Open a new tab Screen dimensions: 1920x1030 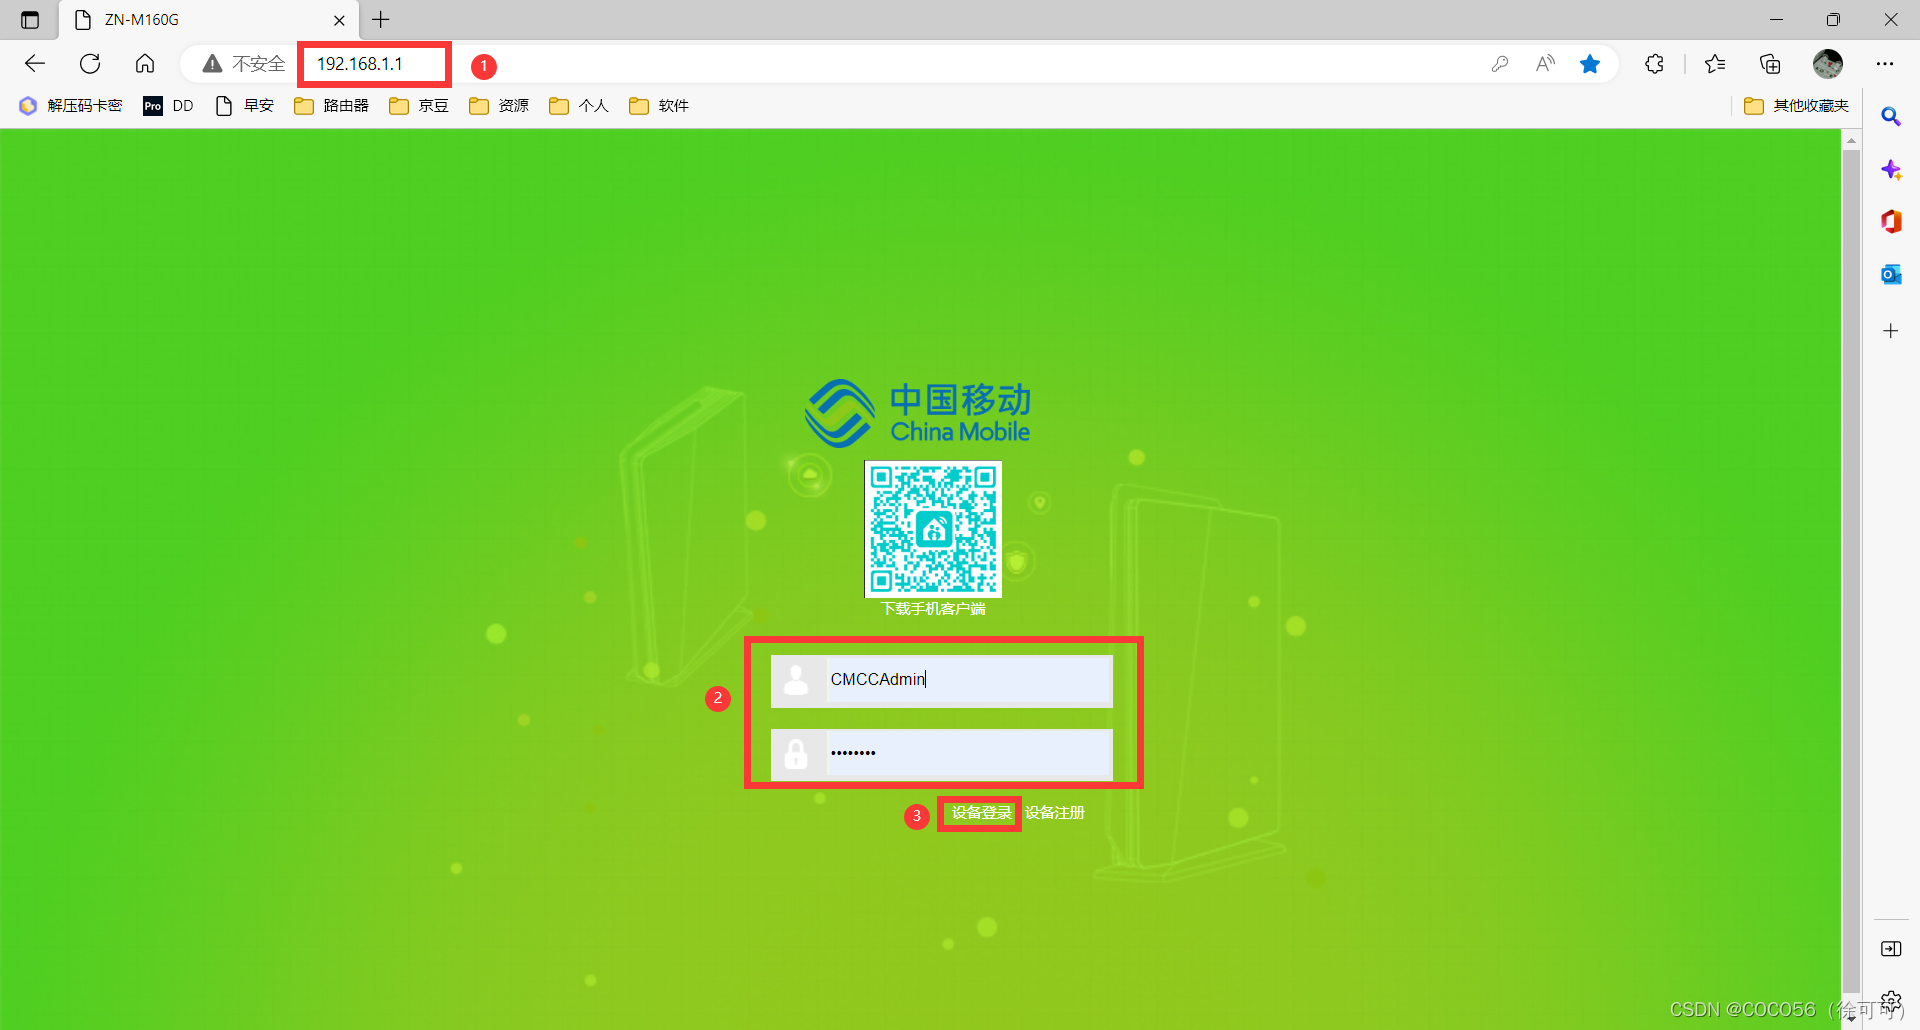pyautogui.click(x=381, y=19)
